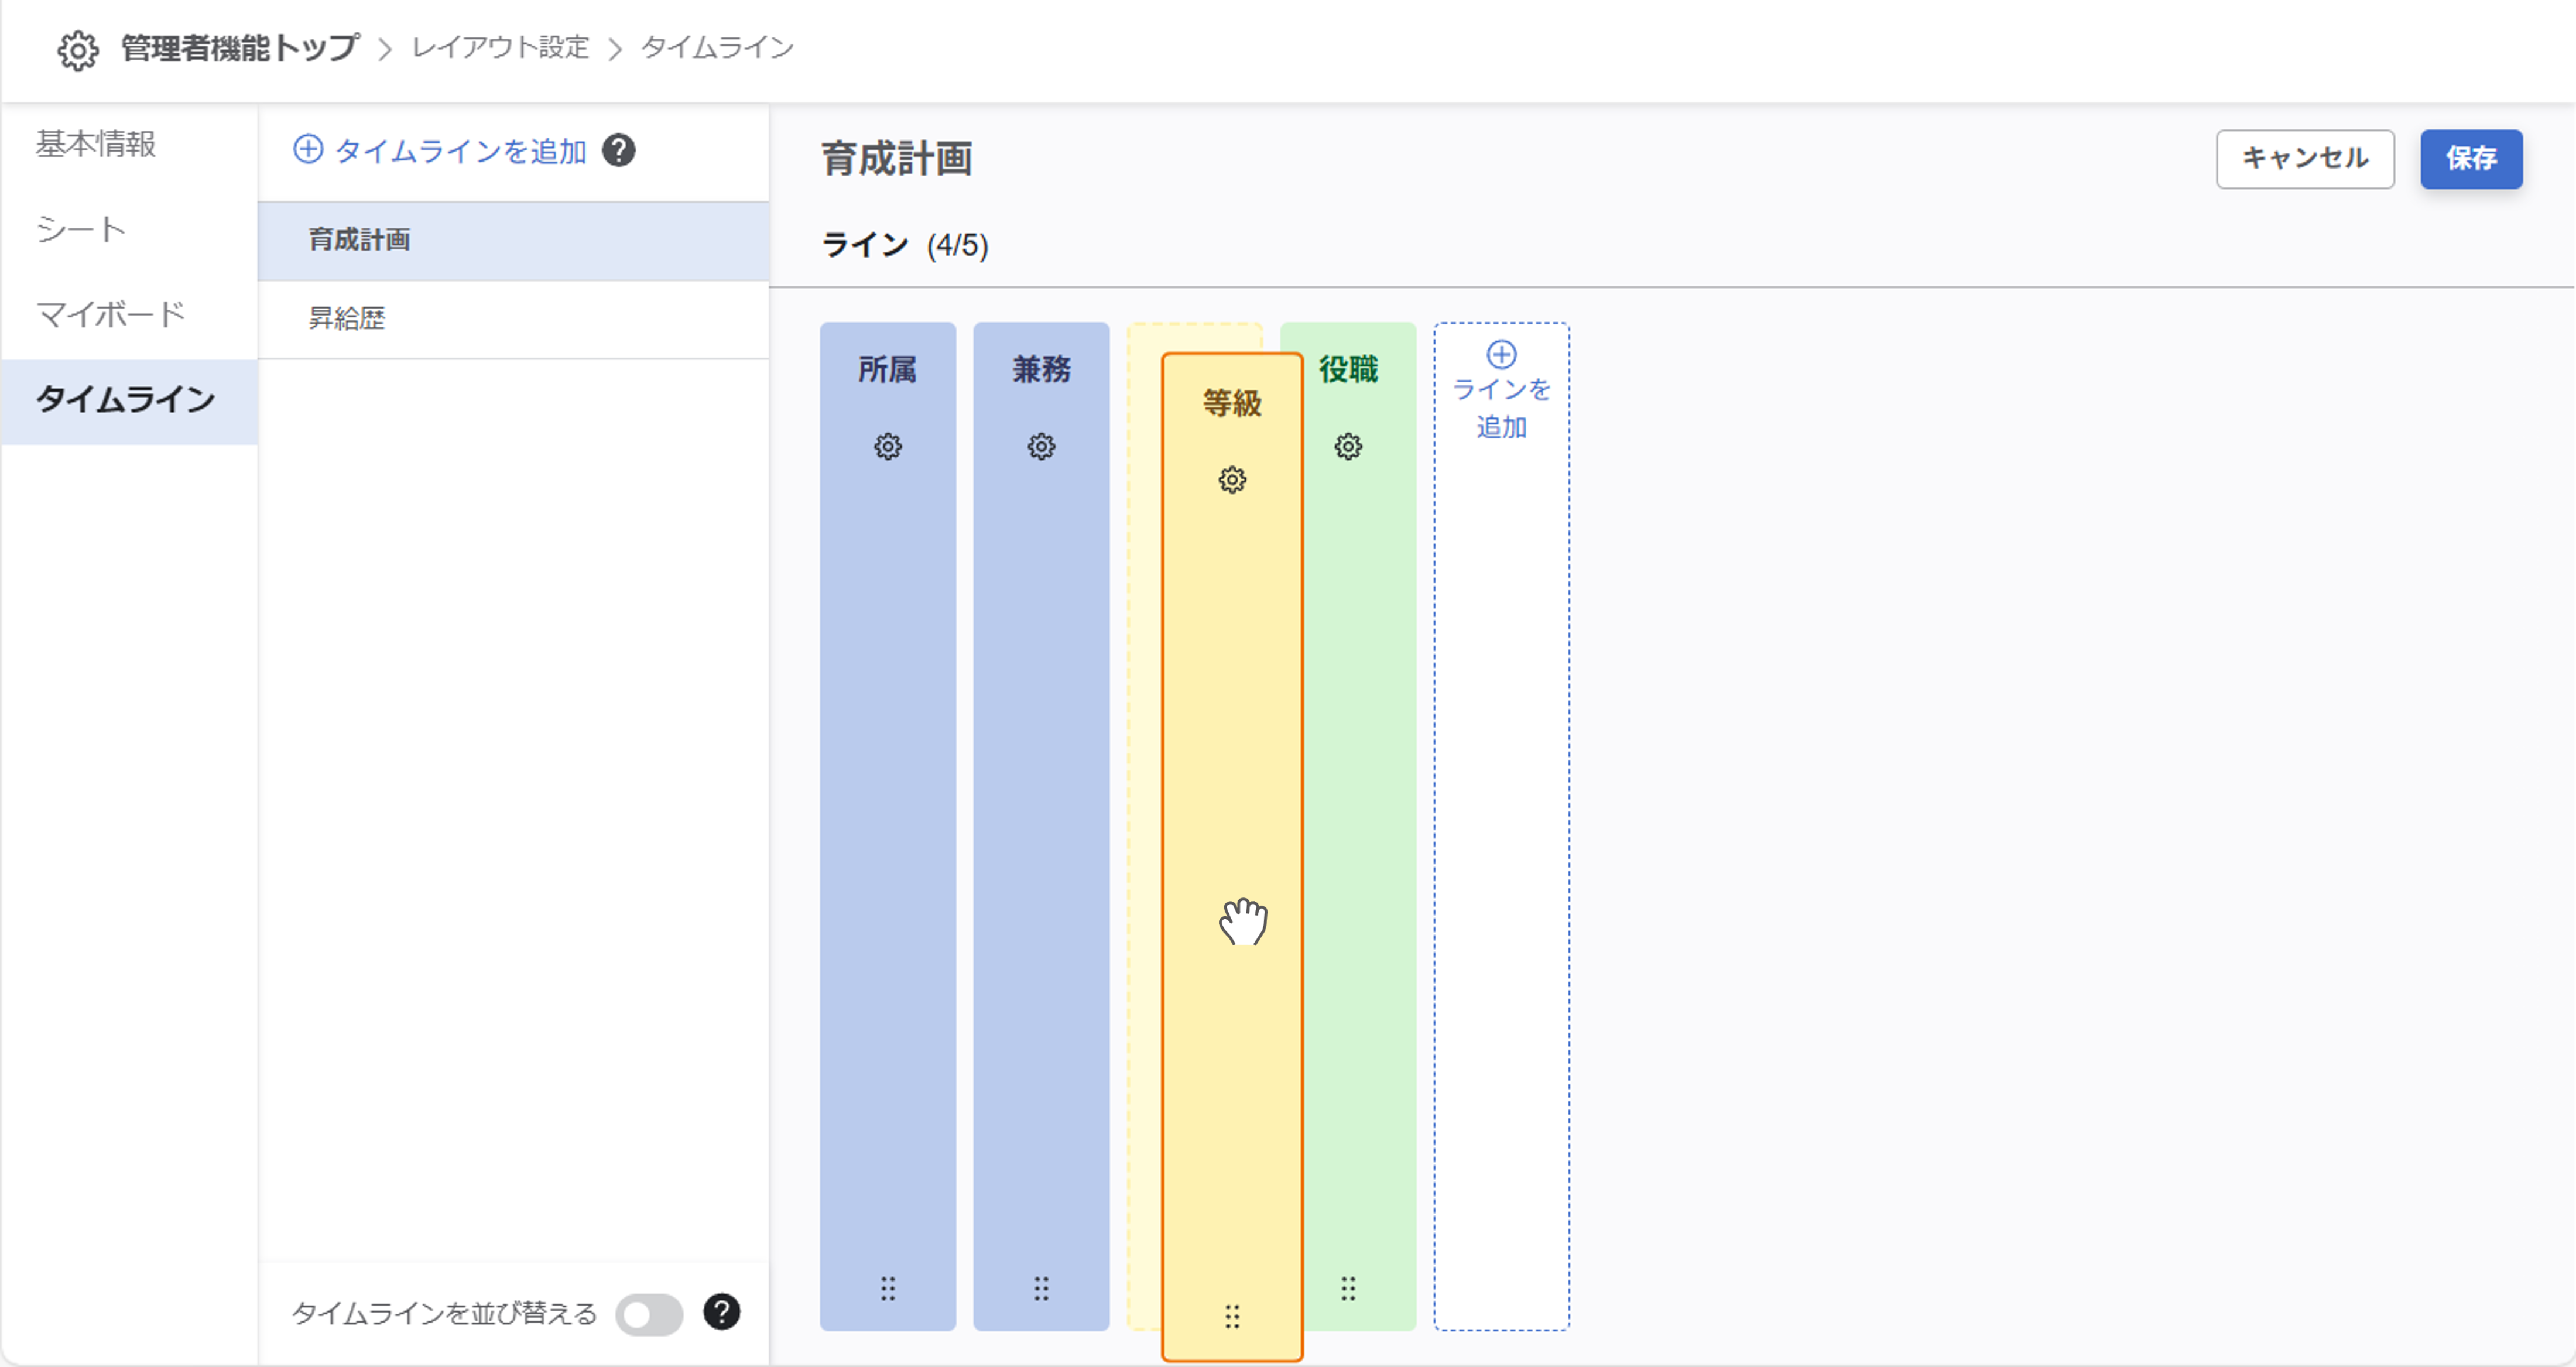Image resolution: width=2576 pixels, height=1367 pixels.
Task: Select the 育成計画 timeline
Action: (358, 240)
